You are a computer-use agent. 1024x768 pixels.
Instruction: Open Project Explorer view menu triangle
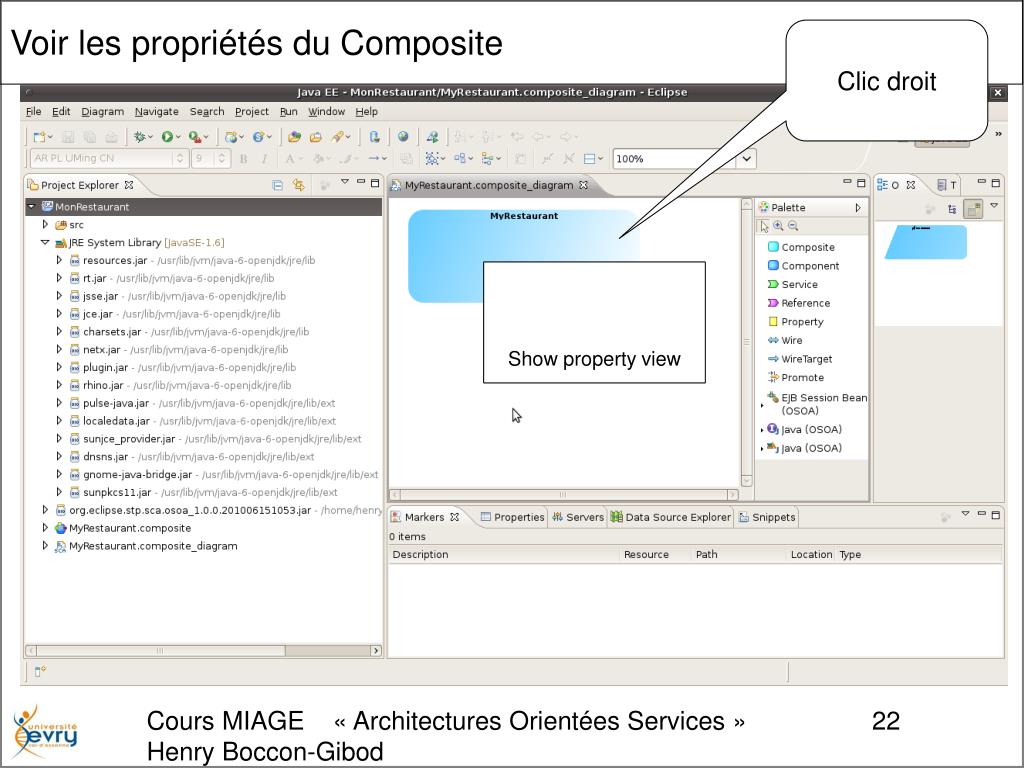pyautogui.click(x=345, y=182)
